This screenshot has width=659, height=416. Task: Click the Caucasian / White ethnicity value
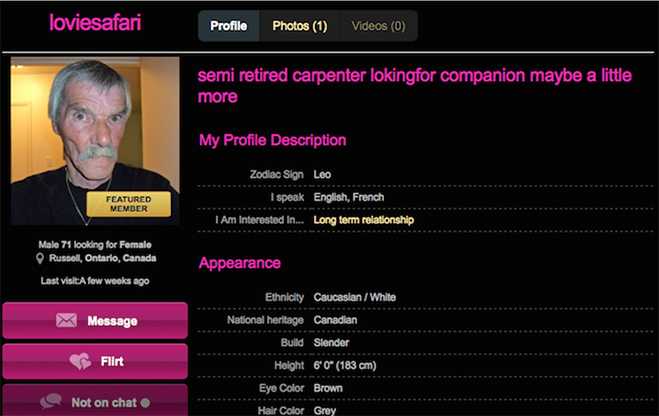[354, 298]
